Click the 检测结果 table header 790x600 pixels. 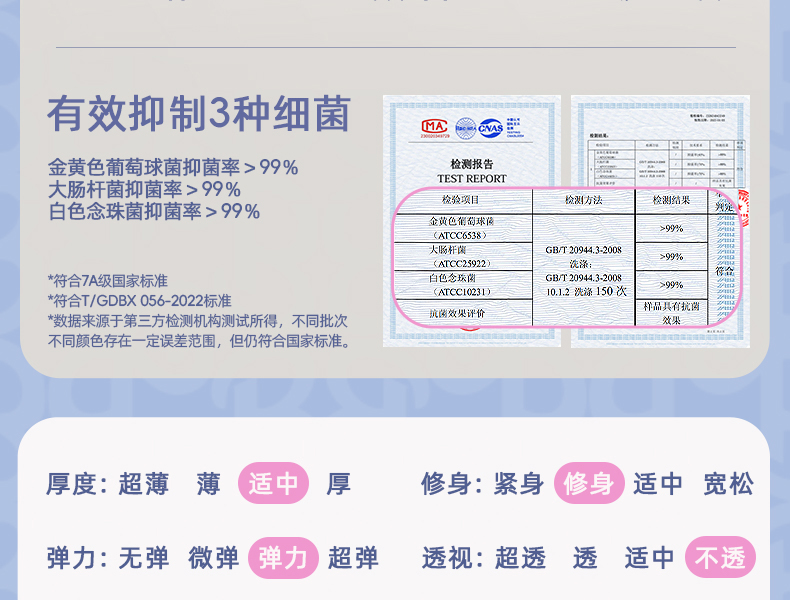(671, 199)
